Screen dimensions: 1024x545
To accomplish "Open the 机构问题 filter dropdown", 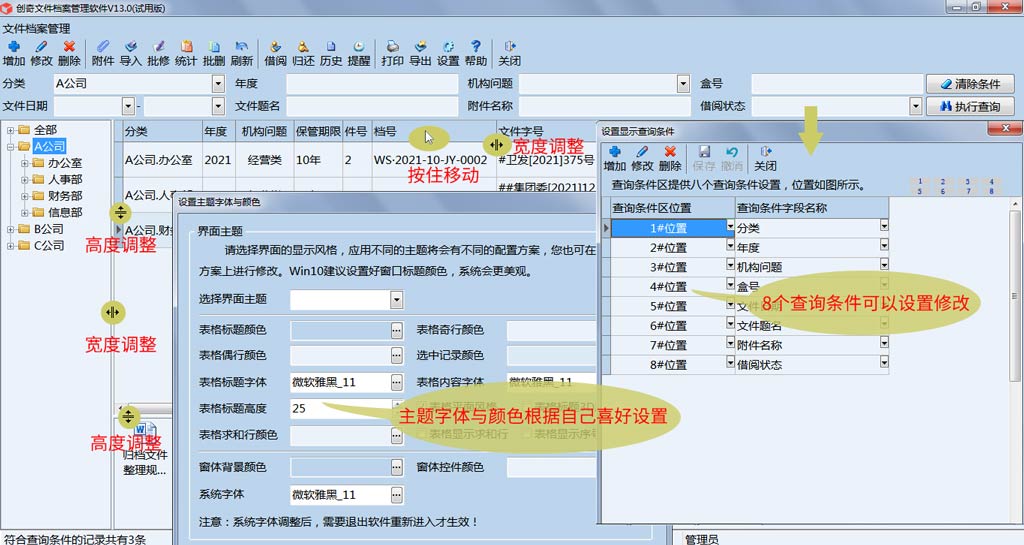I will [x=683, y=84].
